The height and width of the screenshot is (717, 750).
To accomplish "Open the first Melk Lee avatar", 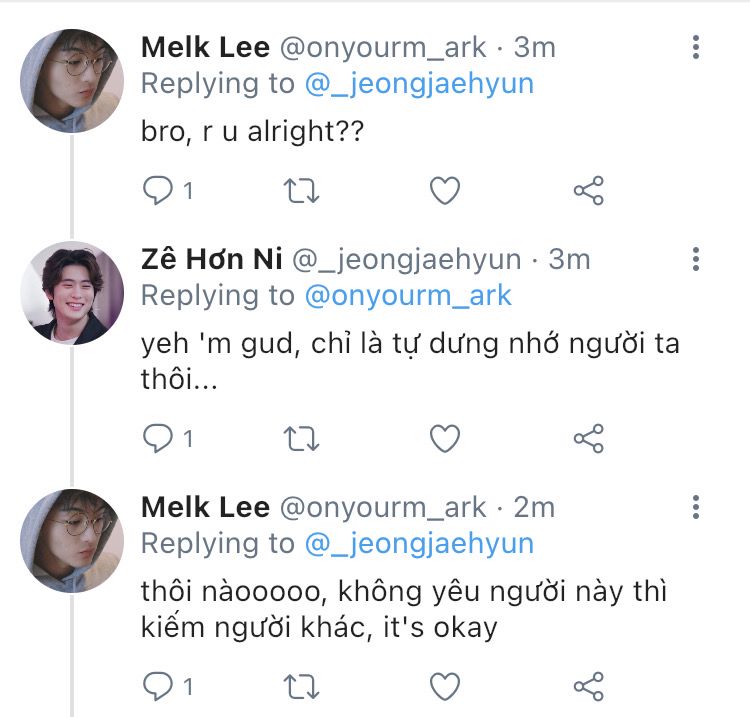I will click(x=72, y=80).
